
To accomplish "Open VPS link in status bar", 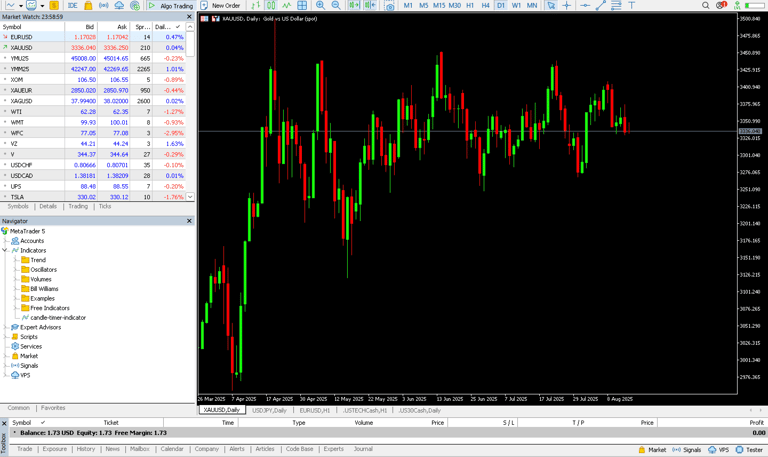I will (719, 450).
